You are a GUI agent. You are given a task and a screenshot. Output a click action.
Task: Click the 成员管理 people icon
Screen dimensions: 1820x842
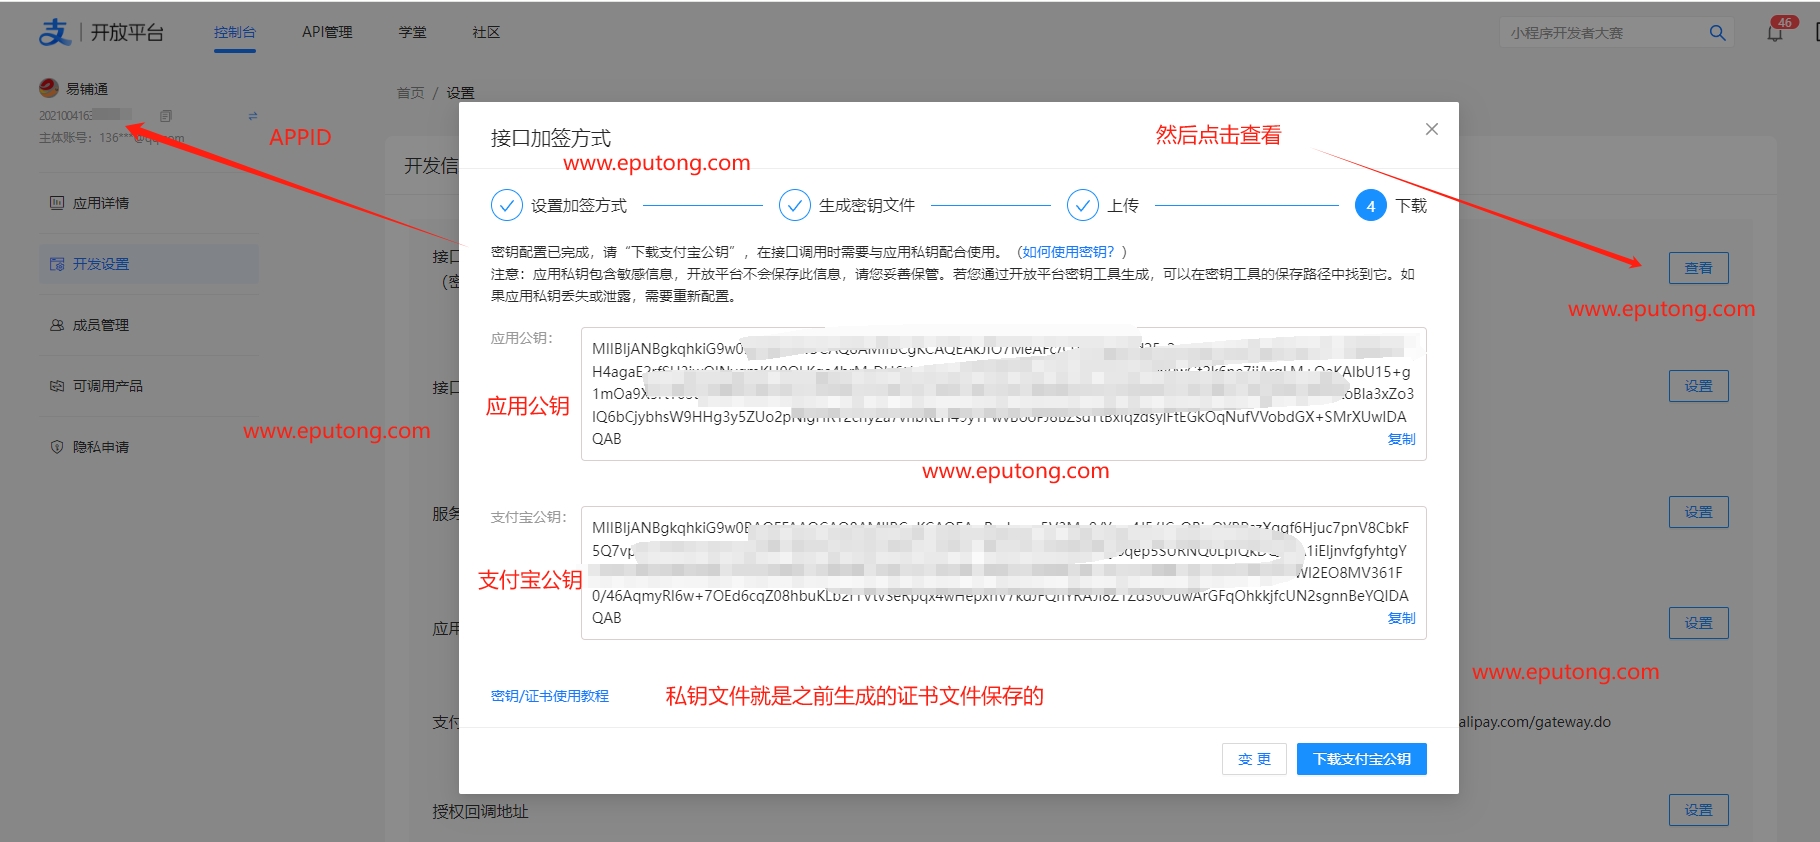click(57, 325)
